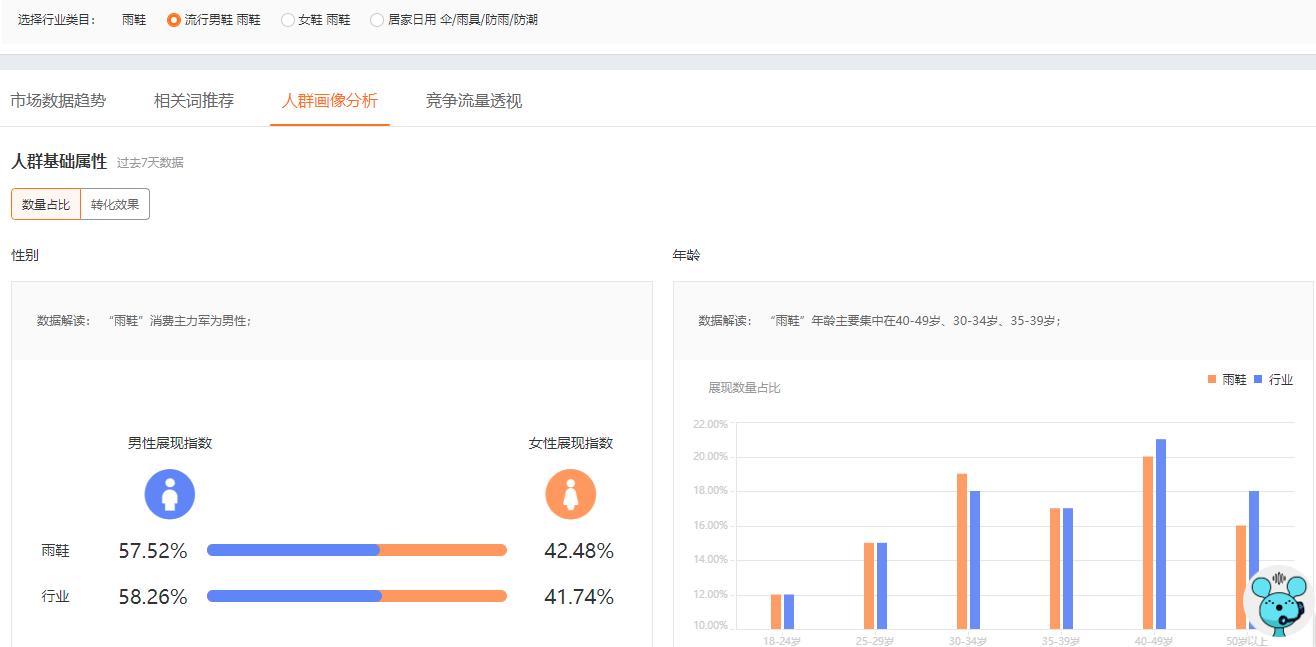Click the 行业 gender ratio bar
Viewport: 1316px width, 647px height.
pos(355,596)
